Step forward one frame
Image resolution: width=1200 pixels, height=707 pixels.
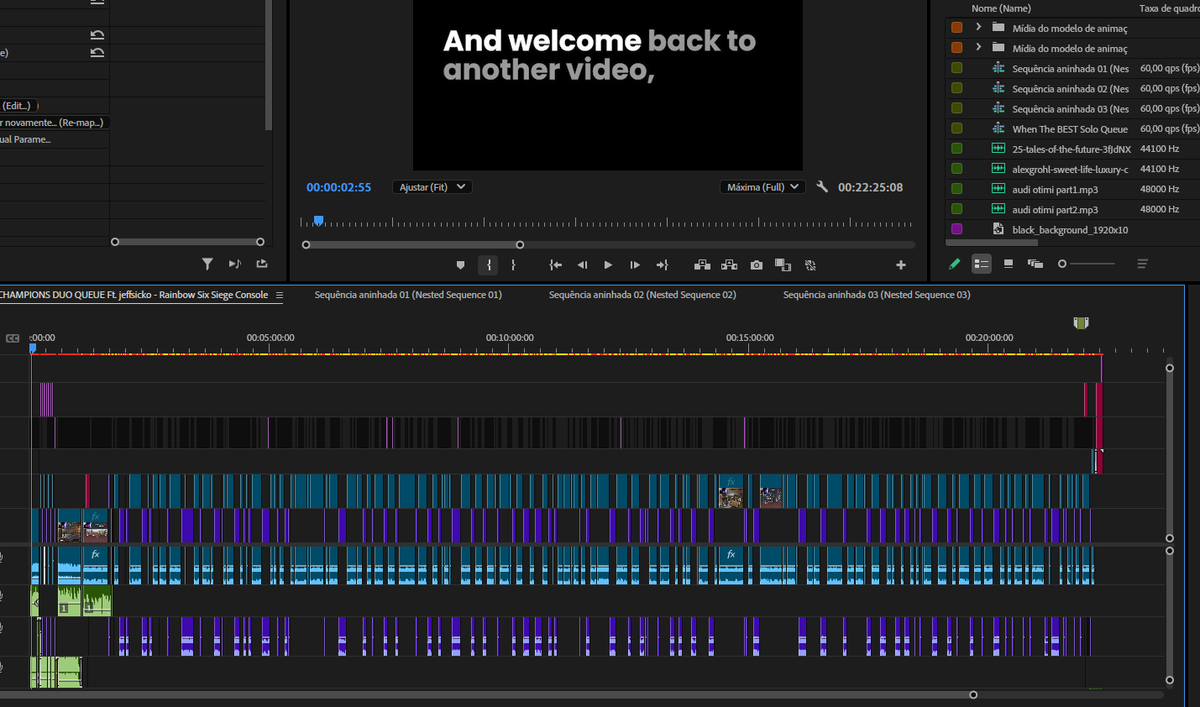point(635,265)
